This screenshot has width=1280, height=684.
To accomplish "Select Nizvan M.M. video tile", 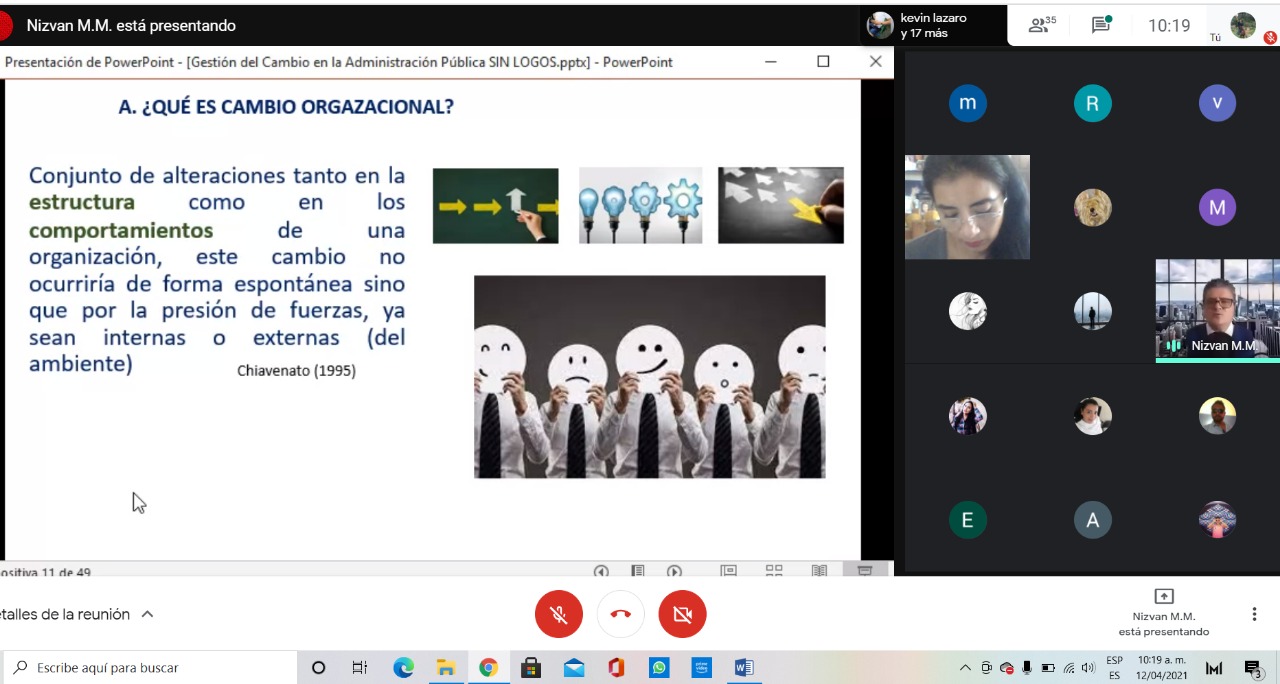I will tap(1217, 310).
